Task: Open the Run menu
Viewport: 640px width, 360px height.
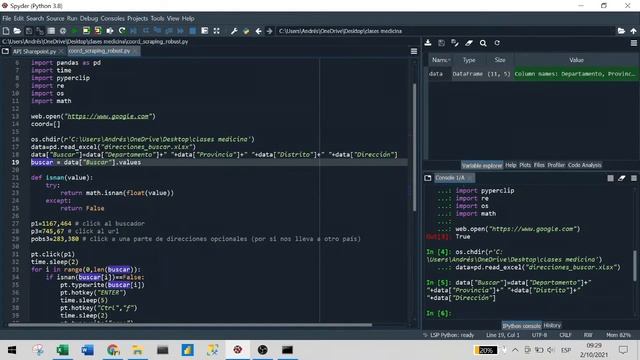Action: click(x=72, y=18)
